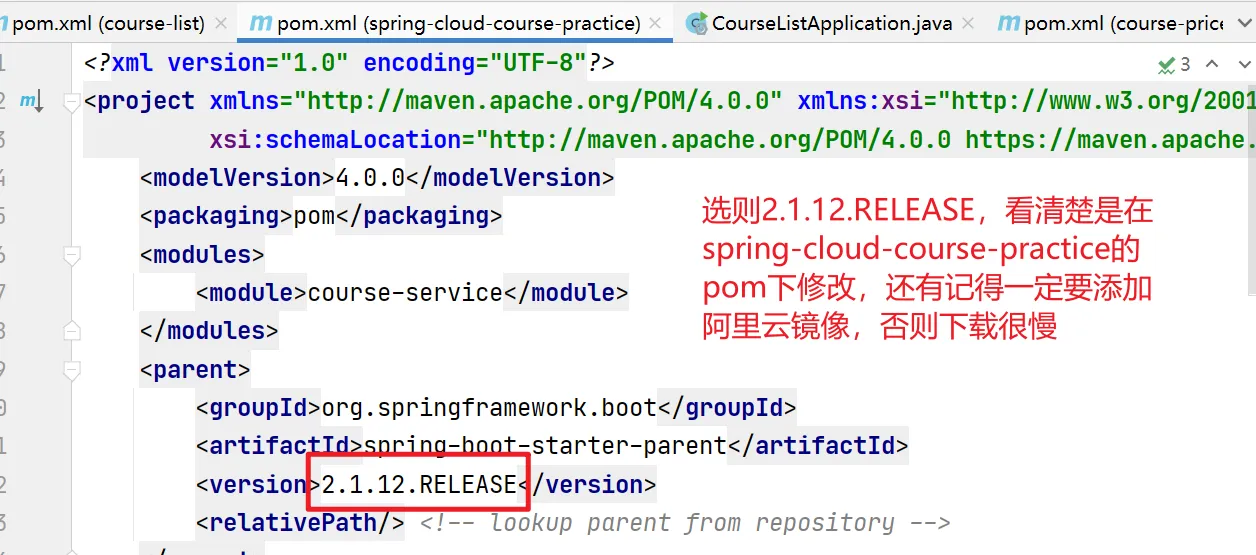
Task: Click the artifactId value spring-boot-starter-parent
Action: [x=545, y=446]
